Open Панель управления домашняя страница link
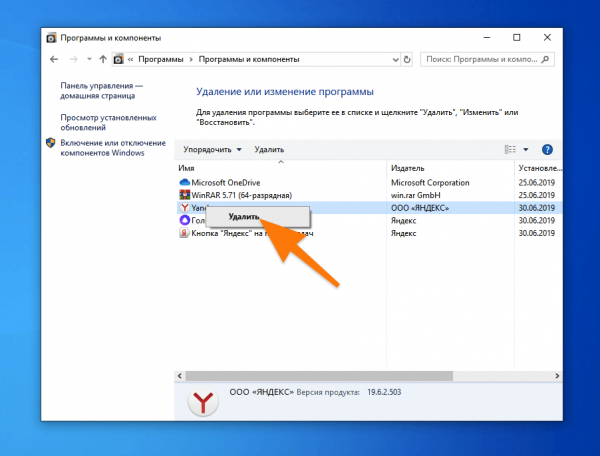This screenshot has height=456, width=600. coord(101,91)
